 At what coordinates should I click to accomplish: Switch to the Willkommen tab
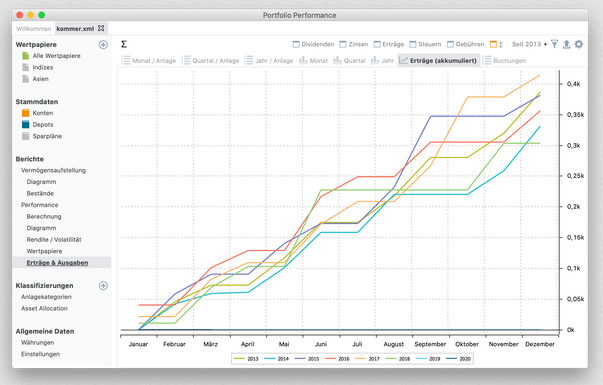[33, 28]
